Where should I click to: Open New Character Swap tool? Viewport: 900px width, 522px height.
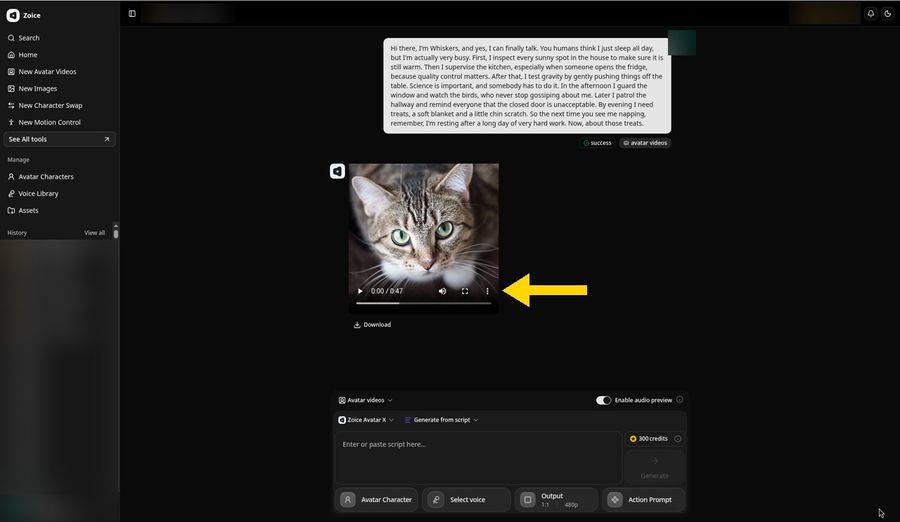[45, 105]
